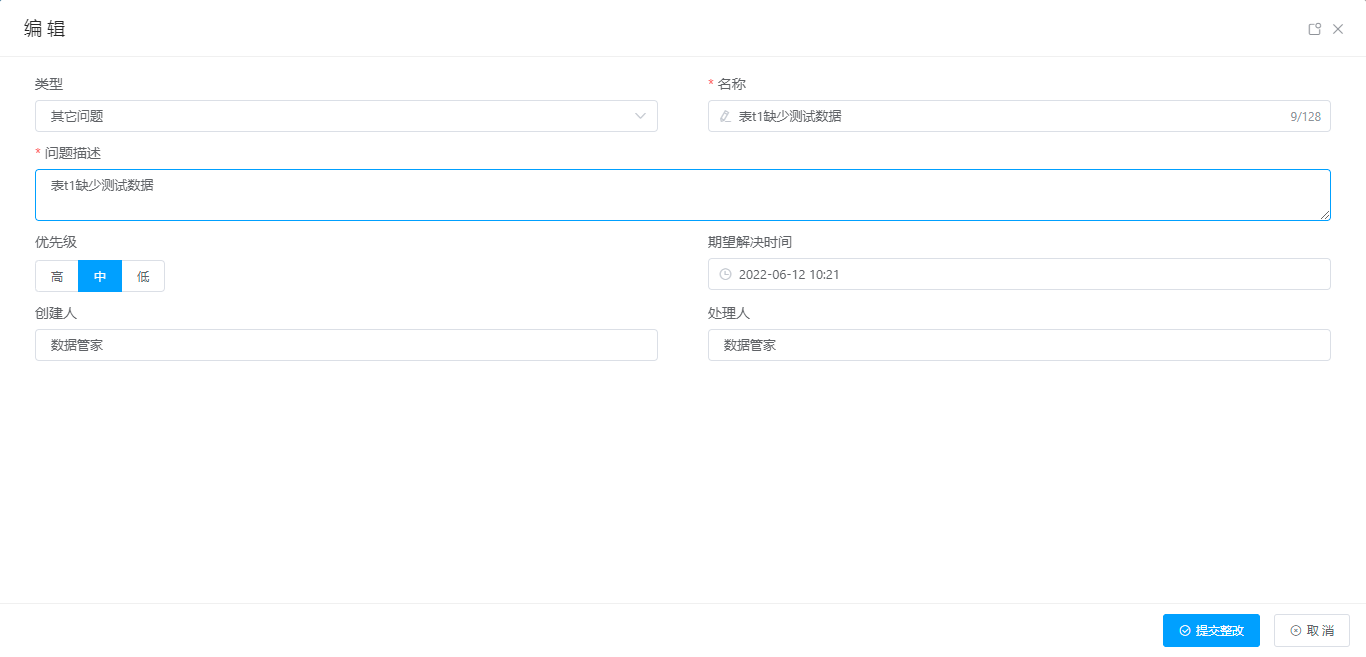The image size is (1366, 657).
Task: Open the 期望解决时间 date picker
Action: [x=1020, y=274]
